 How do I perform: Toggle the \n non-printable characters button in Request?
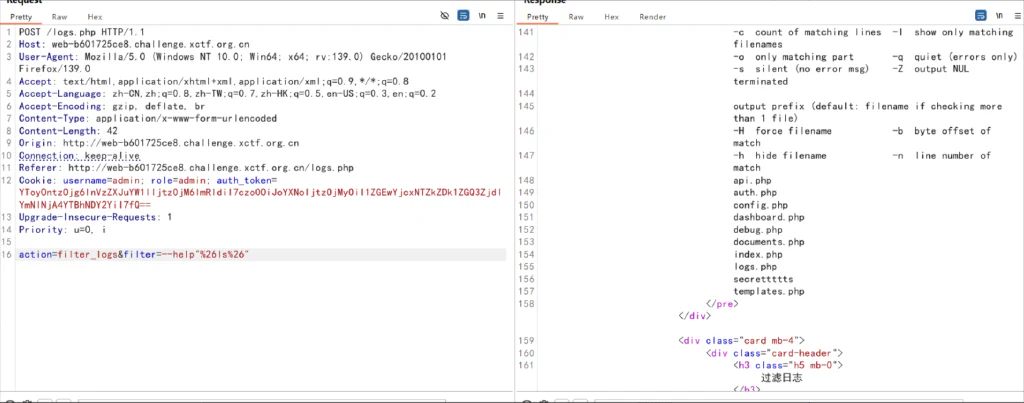point(482,16)
